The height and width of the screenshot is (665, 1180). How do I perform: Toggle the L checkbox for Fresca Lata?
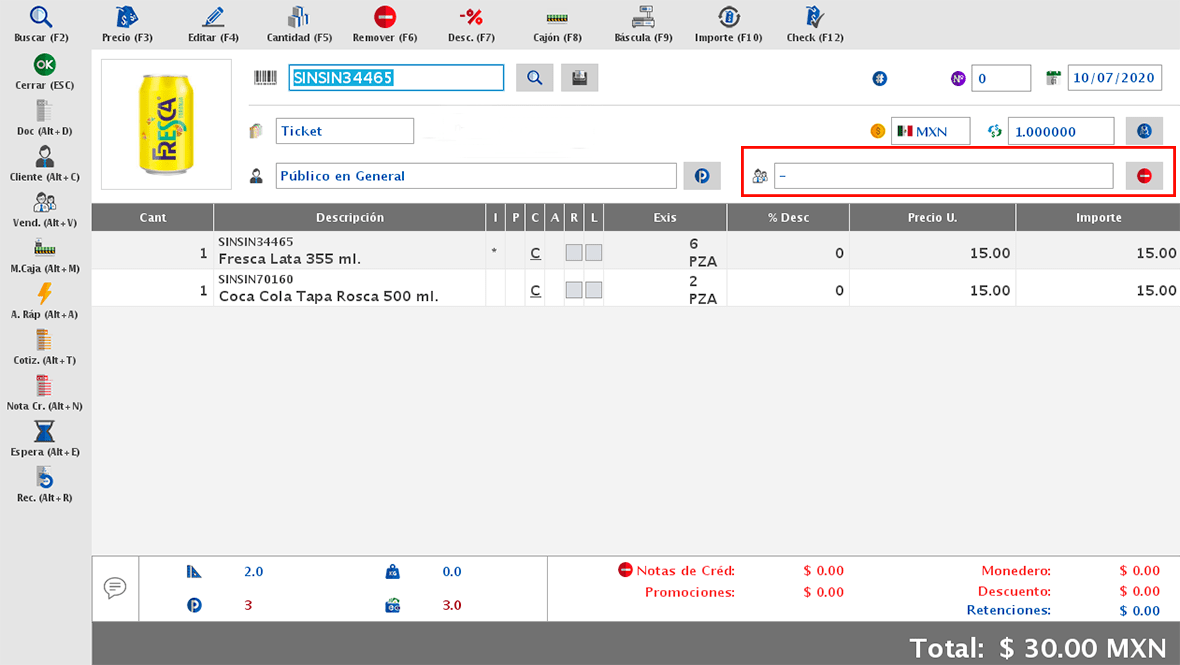[593, 253]
